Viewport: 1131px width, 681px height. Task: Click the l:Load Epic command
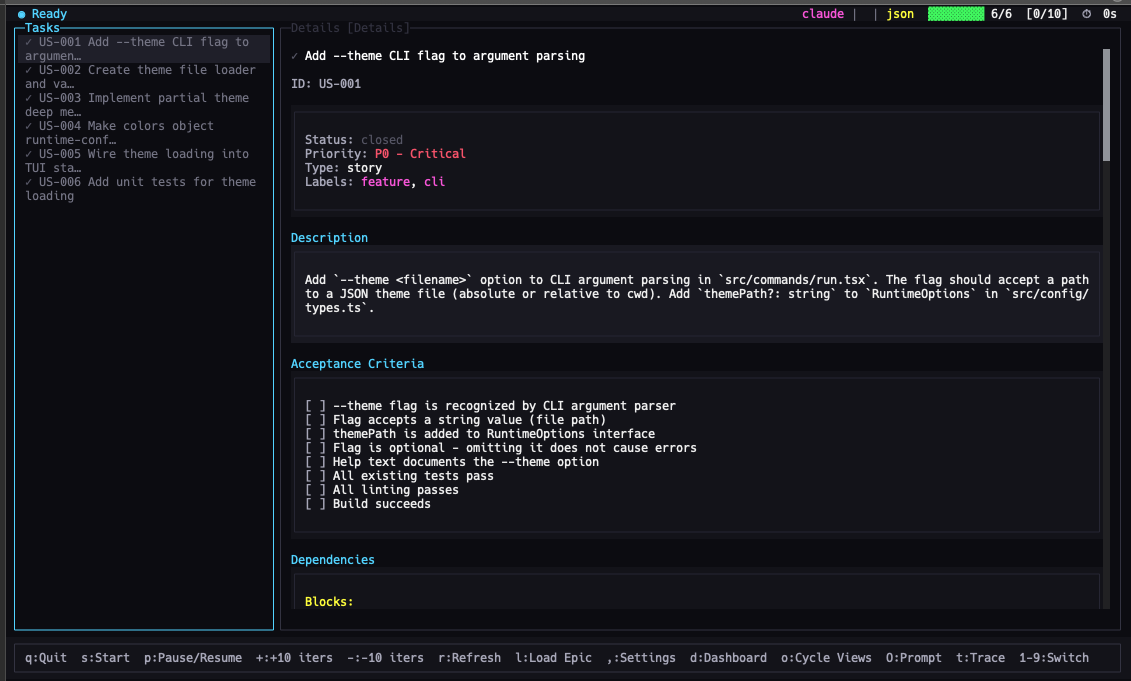pos(553,658)
